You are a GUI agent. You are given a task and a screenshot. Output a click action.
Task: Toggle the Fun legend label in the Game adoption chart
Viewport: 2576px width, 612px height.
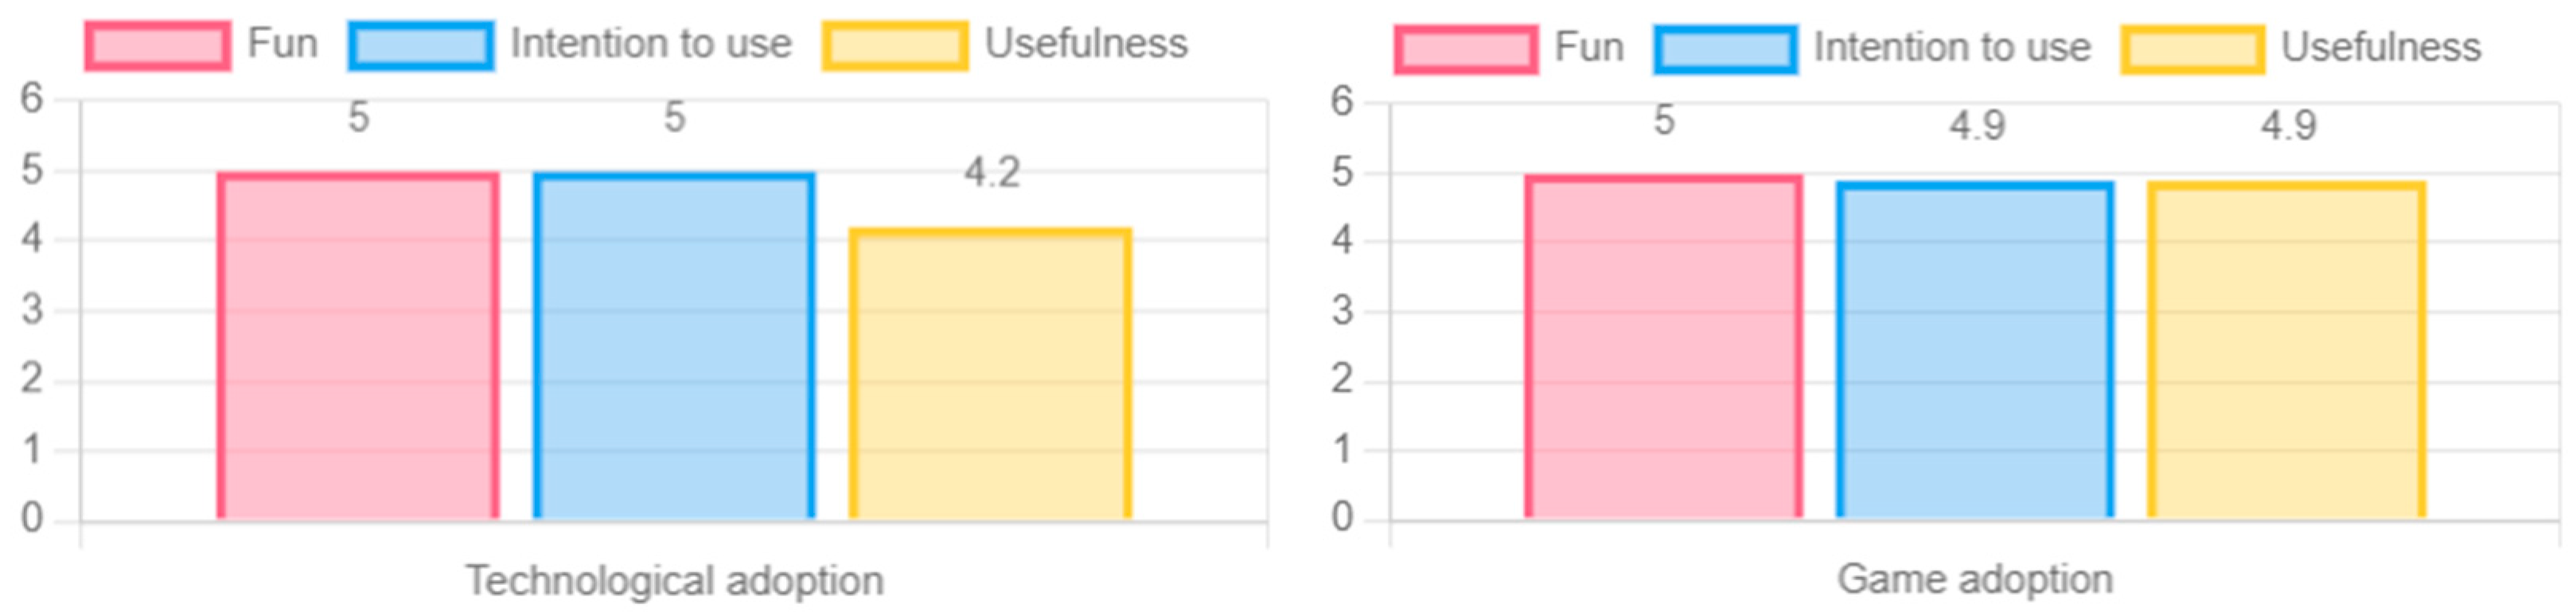click(1589, 48)
